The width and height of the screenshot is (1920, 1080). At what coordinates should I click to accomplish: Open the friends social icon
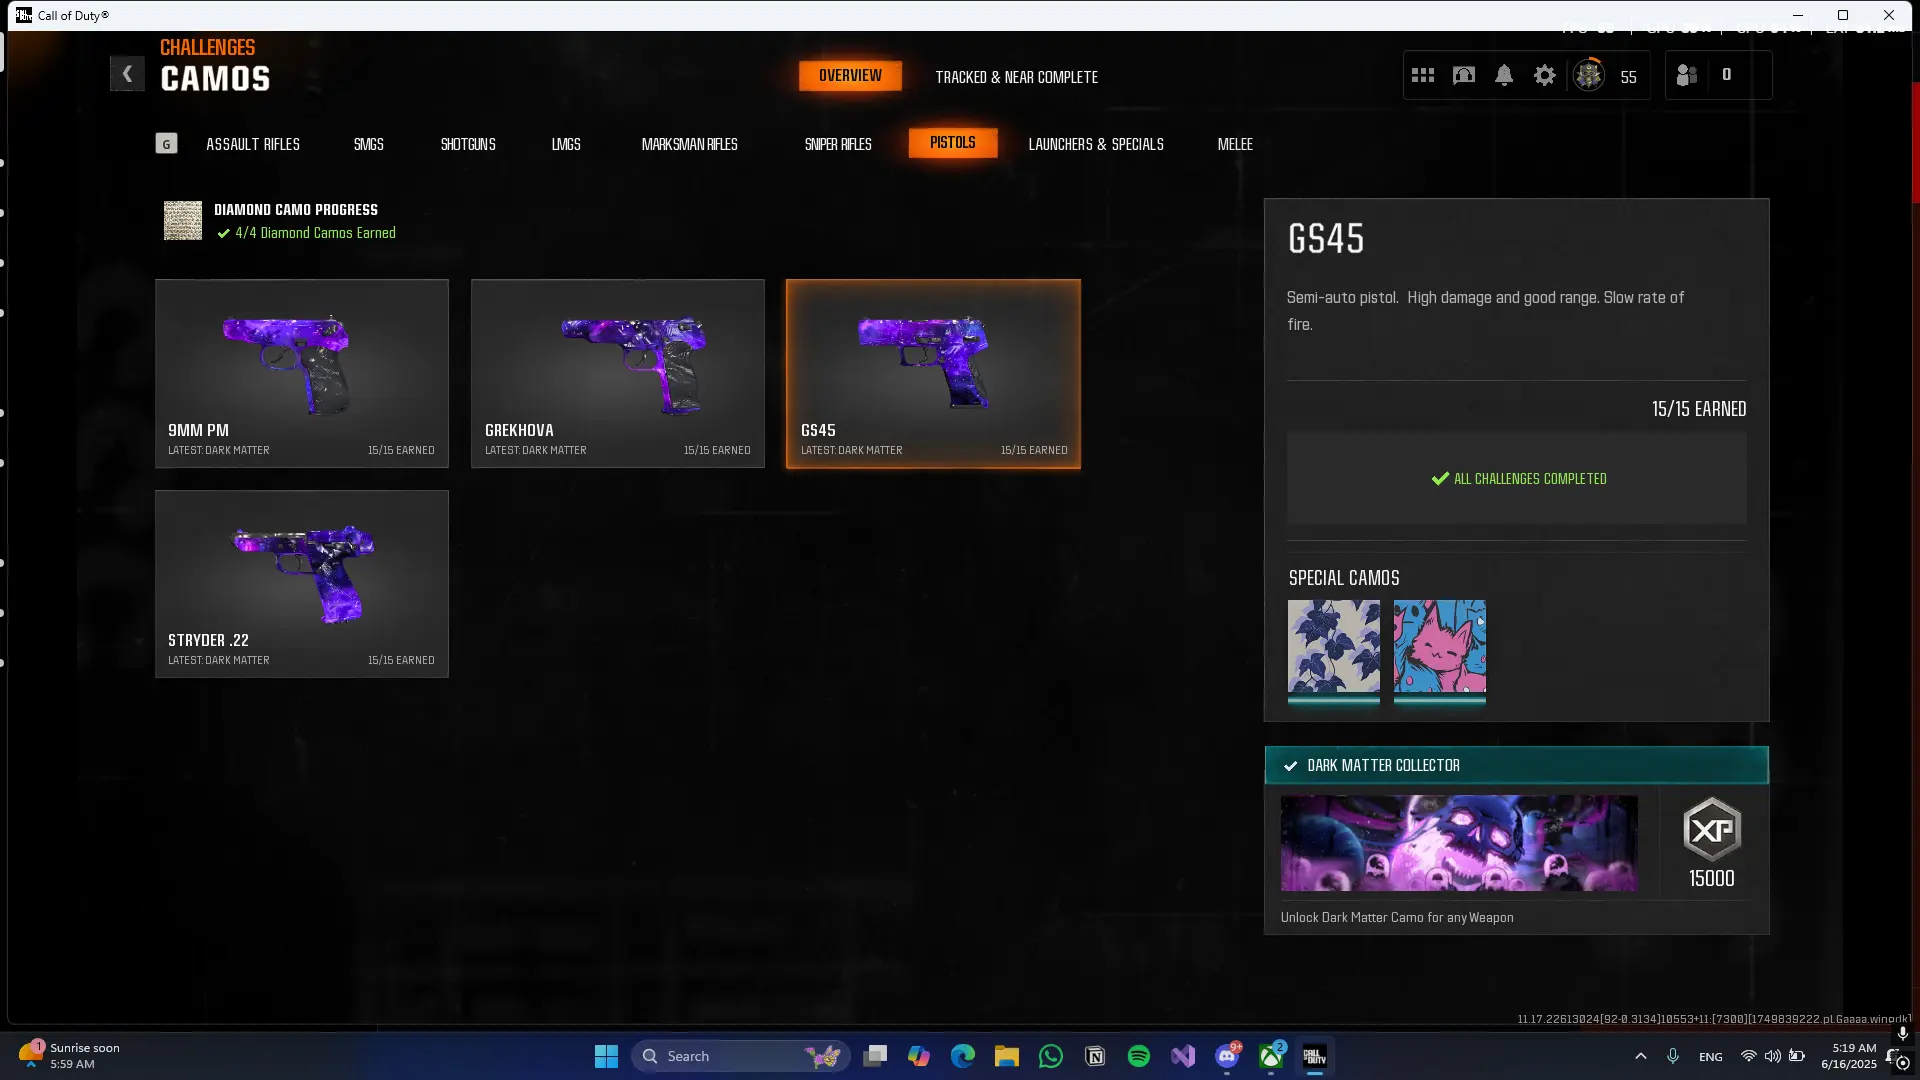point(1687,76)
